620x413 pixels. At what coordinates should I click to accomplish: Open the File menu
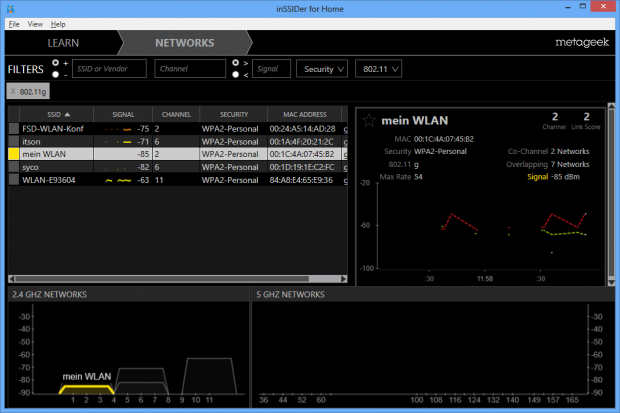[x=14, y=23]
